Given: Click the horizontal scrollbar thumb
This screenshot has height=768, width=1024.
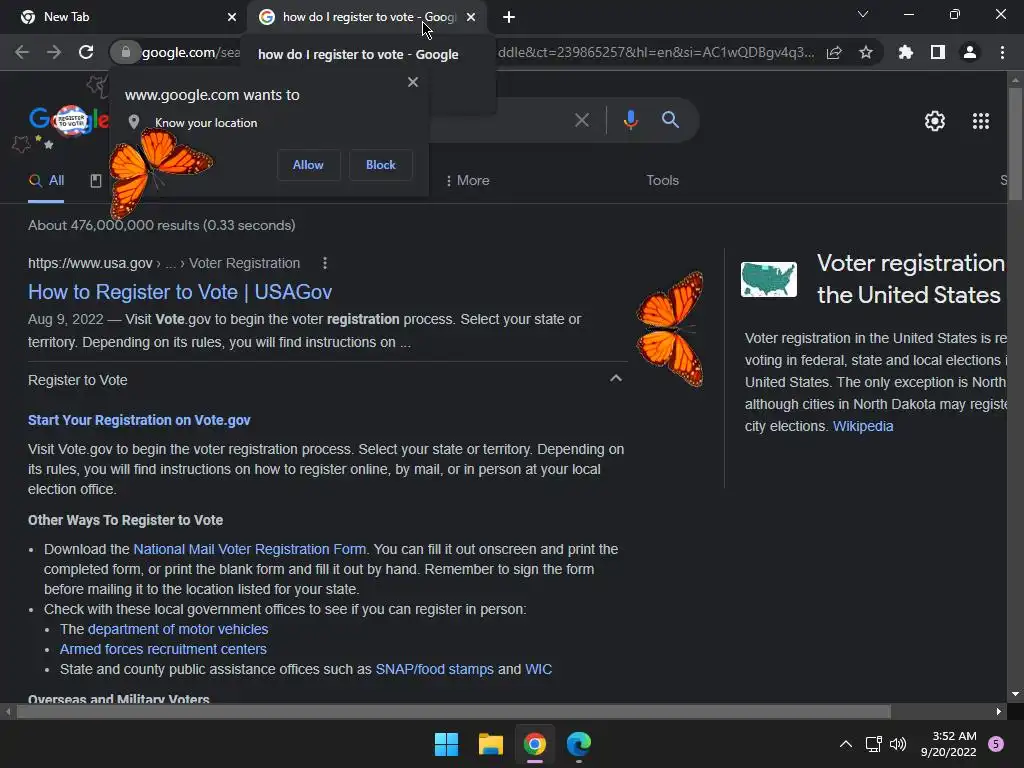Looking at the screenshot, I should point(453,711).
